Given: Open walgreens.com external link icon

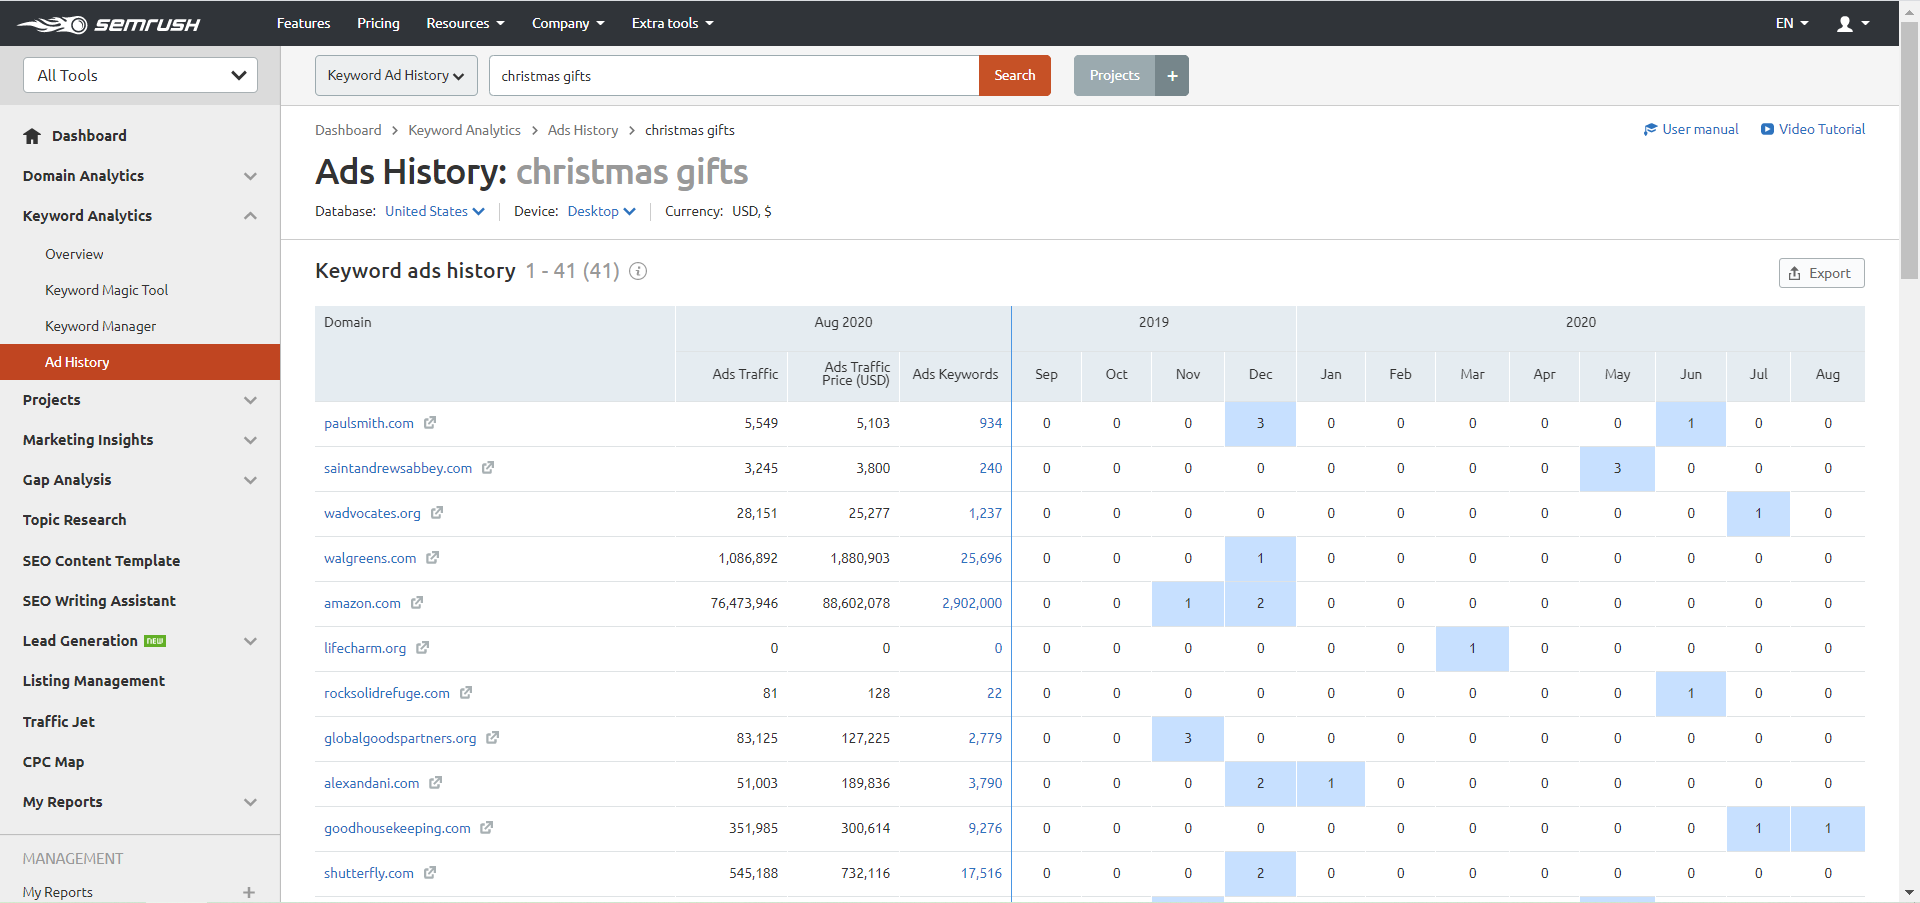Looking at the screenshot, I should (433, 558).
